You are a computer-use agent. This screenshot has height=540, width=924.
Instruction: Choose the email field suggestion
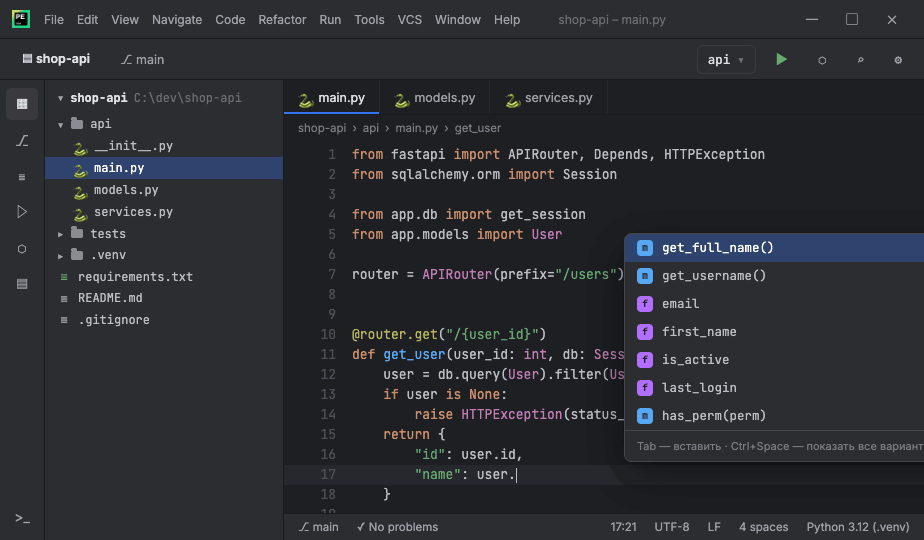click(774, 304)
